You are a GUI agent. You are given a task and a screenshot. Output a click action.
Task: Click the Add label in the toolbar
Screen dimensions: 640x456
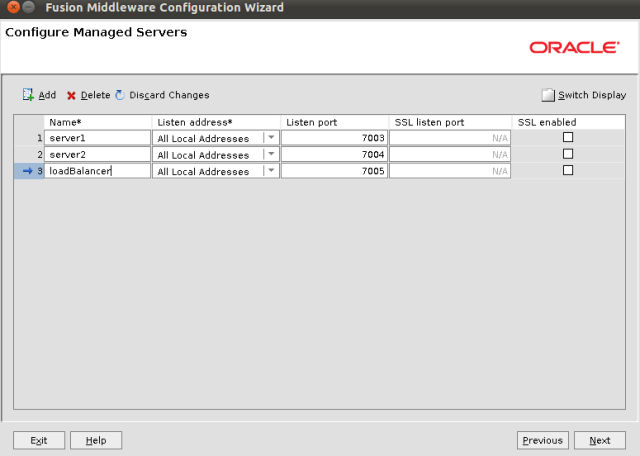[x=47, y=95]
